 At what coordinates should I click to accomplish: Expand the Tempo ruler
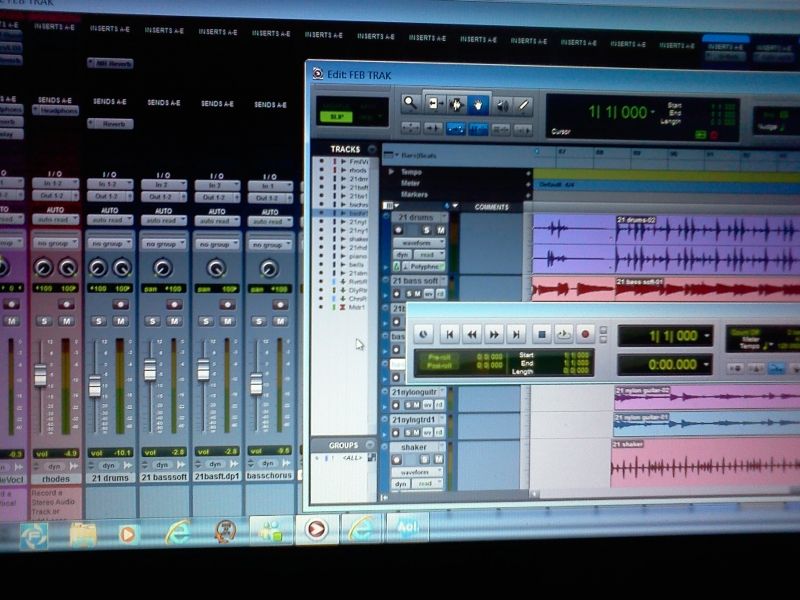click(392, 172)
